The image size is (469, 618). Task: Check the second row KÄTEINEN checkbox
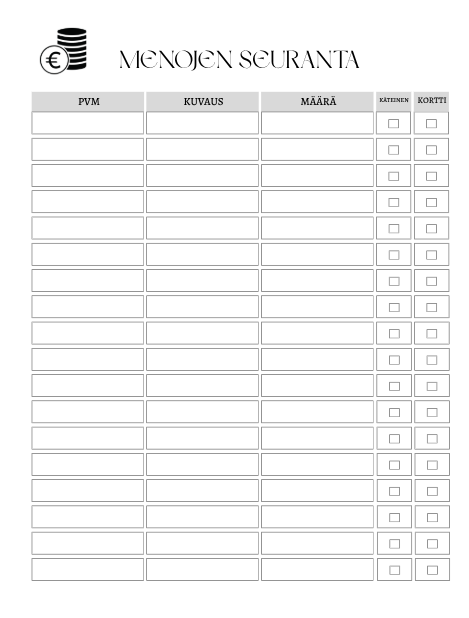tap(393, 150)
